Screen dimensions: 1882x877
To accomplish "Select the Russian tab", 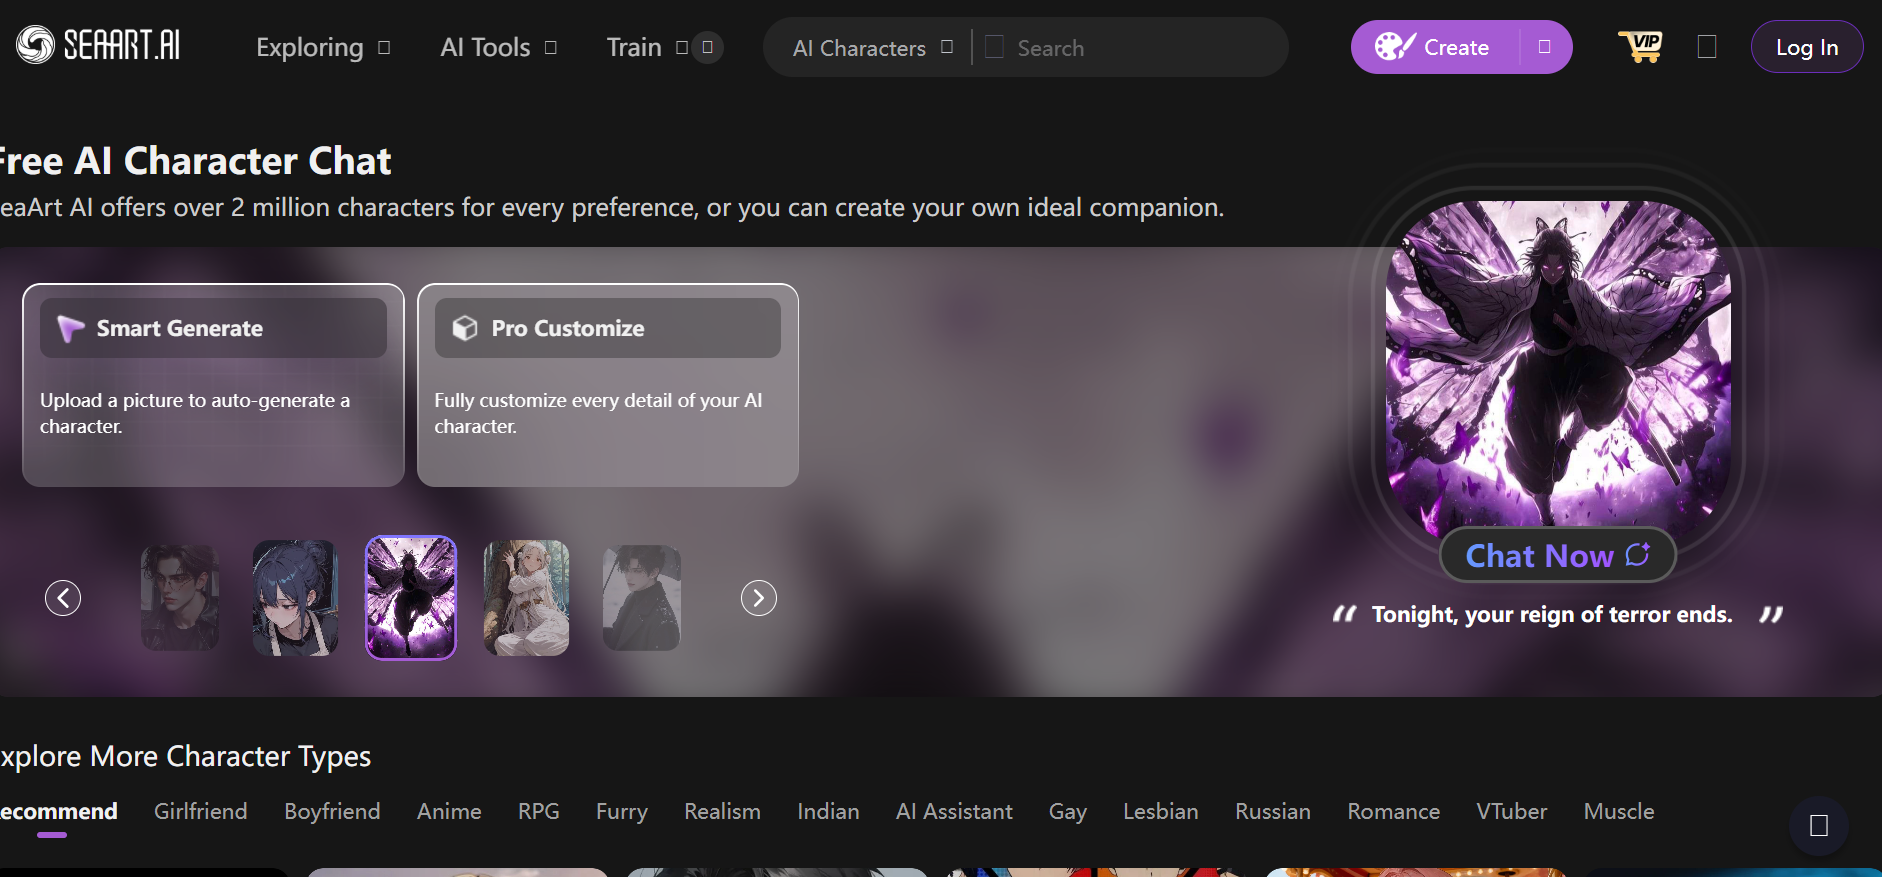I will pyautogui.click(x=1272, y=812).
